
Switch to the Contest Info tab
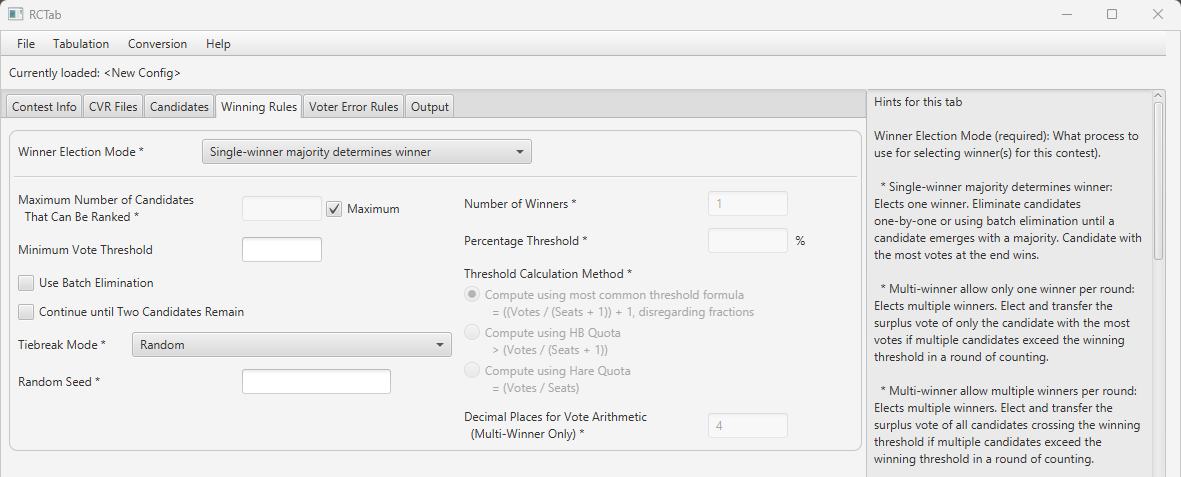(44, 106)
